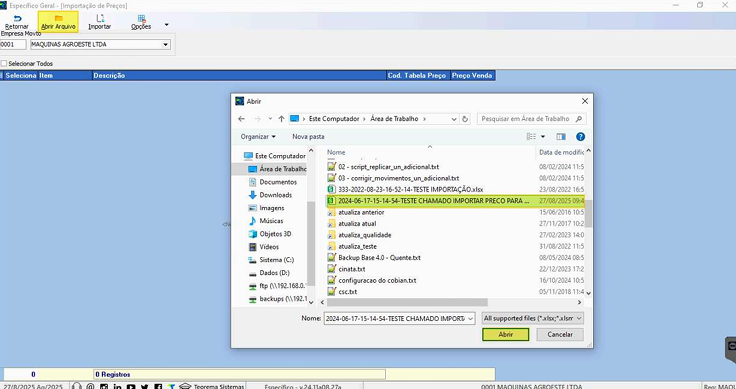
Task: Open recent locations dropdown in Abrir dialog
Action: (x=270, y=119)
